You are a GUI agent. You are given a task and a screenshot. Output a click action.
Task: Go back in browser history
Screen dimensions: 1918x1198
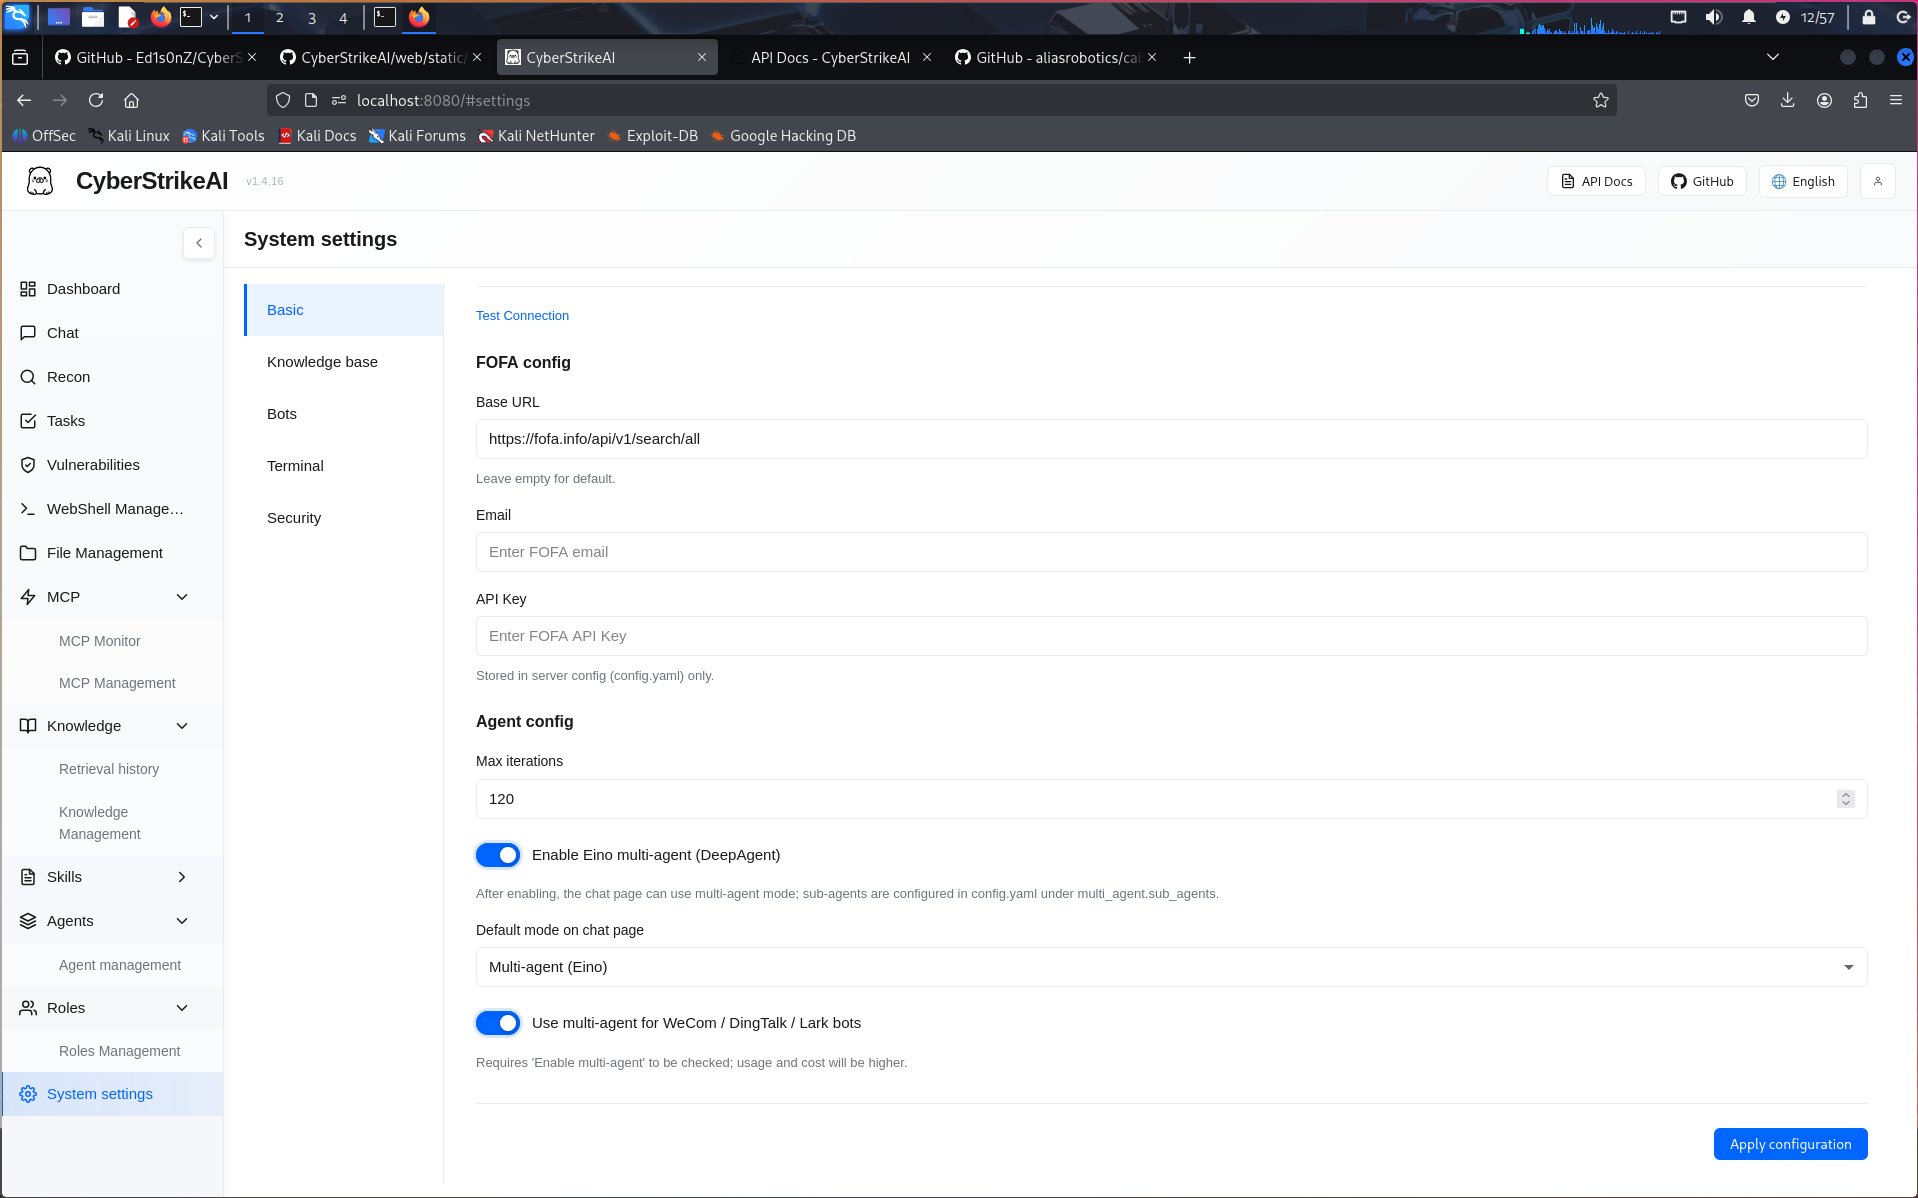pos(24,100)
